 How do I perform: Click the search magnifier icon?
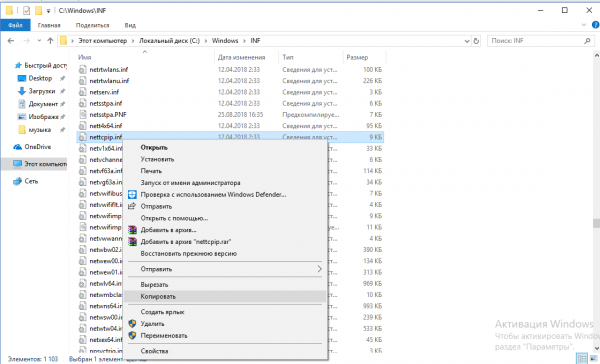click(x=587, y=41)
